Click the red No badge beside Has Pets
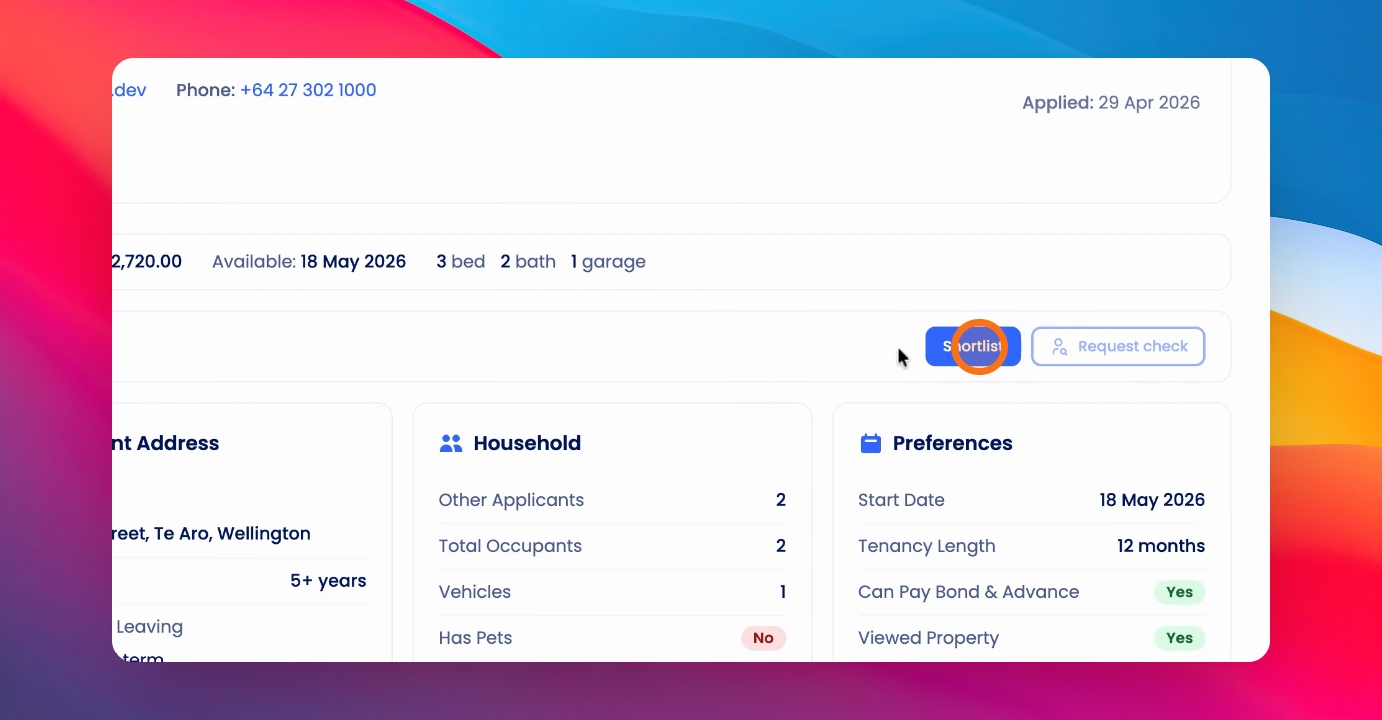The image size is (1382, 720). [763, 638]
